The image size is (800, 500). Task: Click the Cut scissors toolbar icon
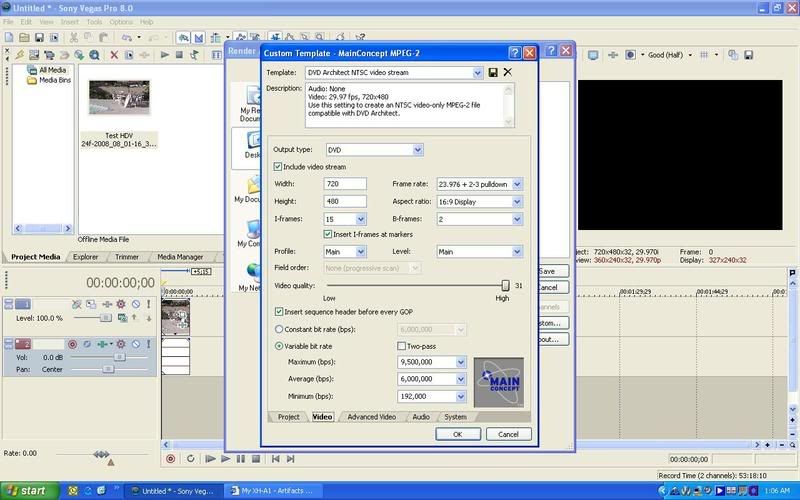pos(73,37)
